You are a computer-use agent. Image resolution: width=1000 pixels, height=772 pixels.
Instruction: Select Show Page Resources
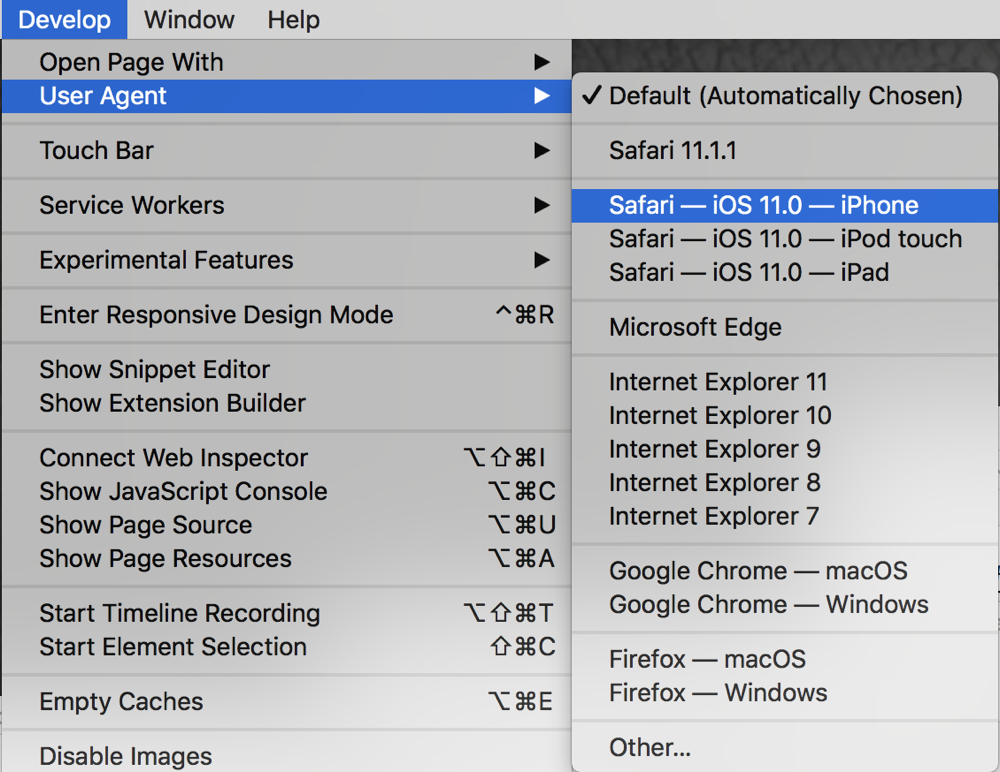pos(286,559)
